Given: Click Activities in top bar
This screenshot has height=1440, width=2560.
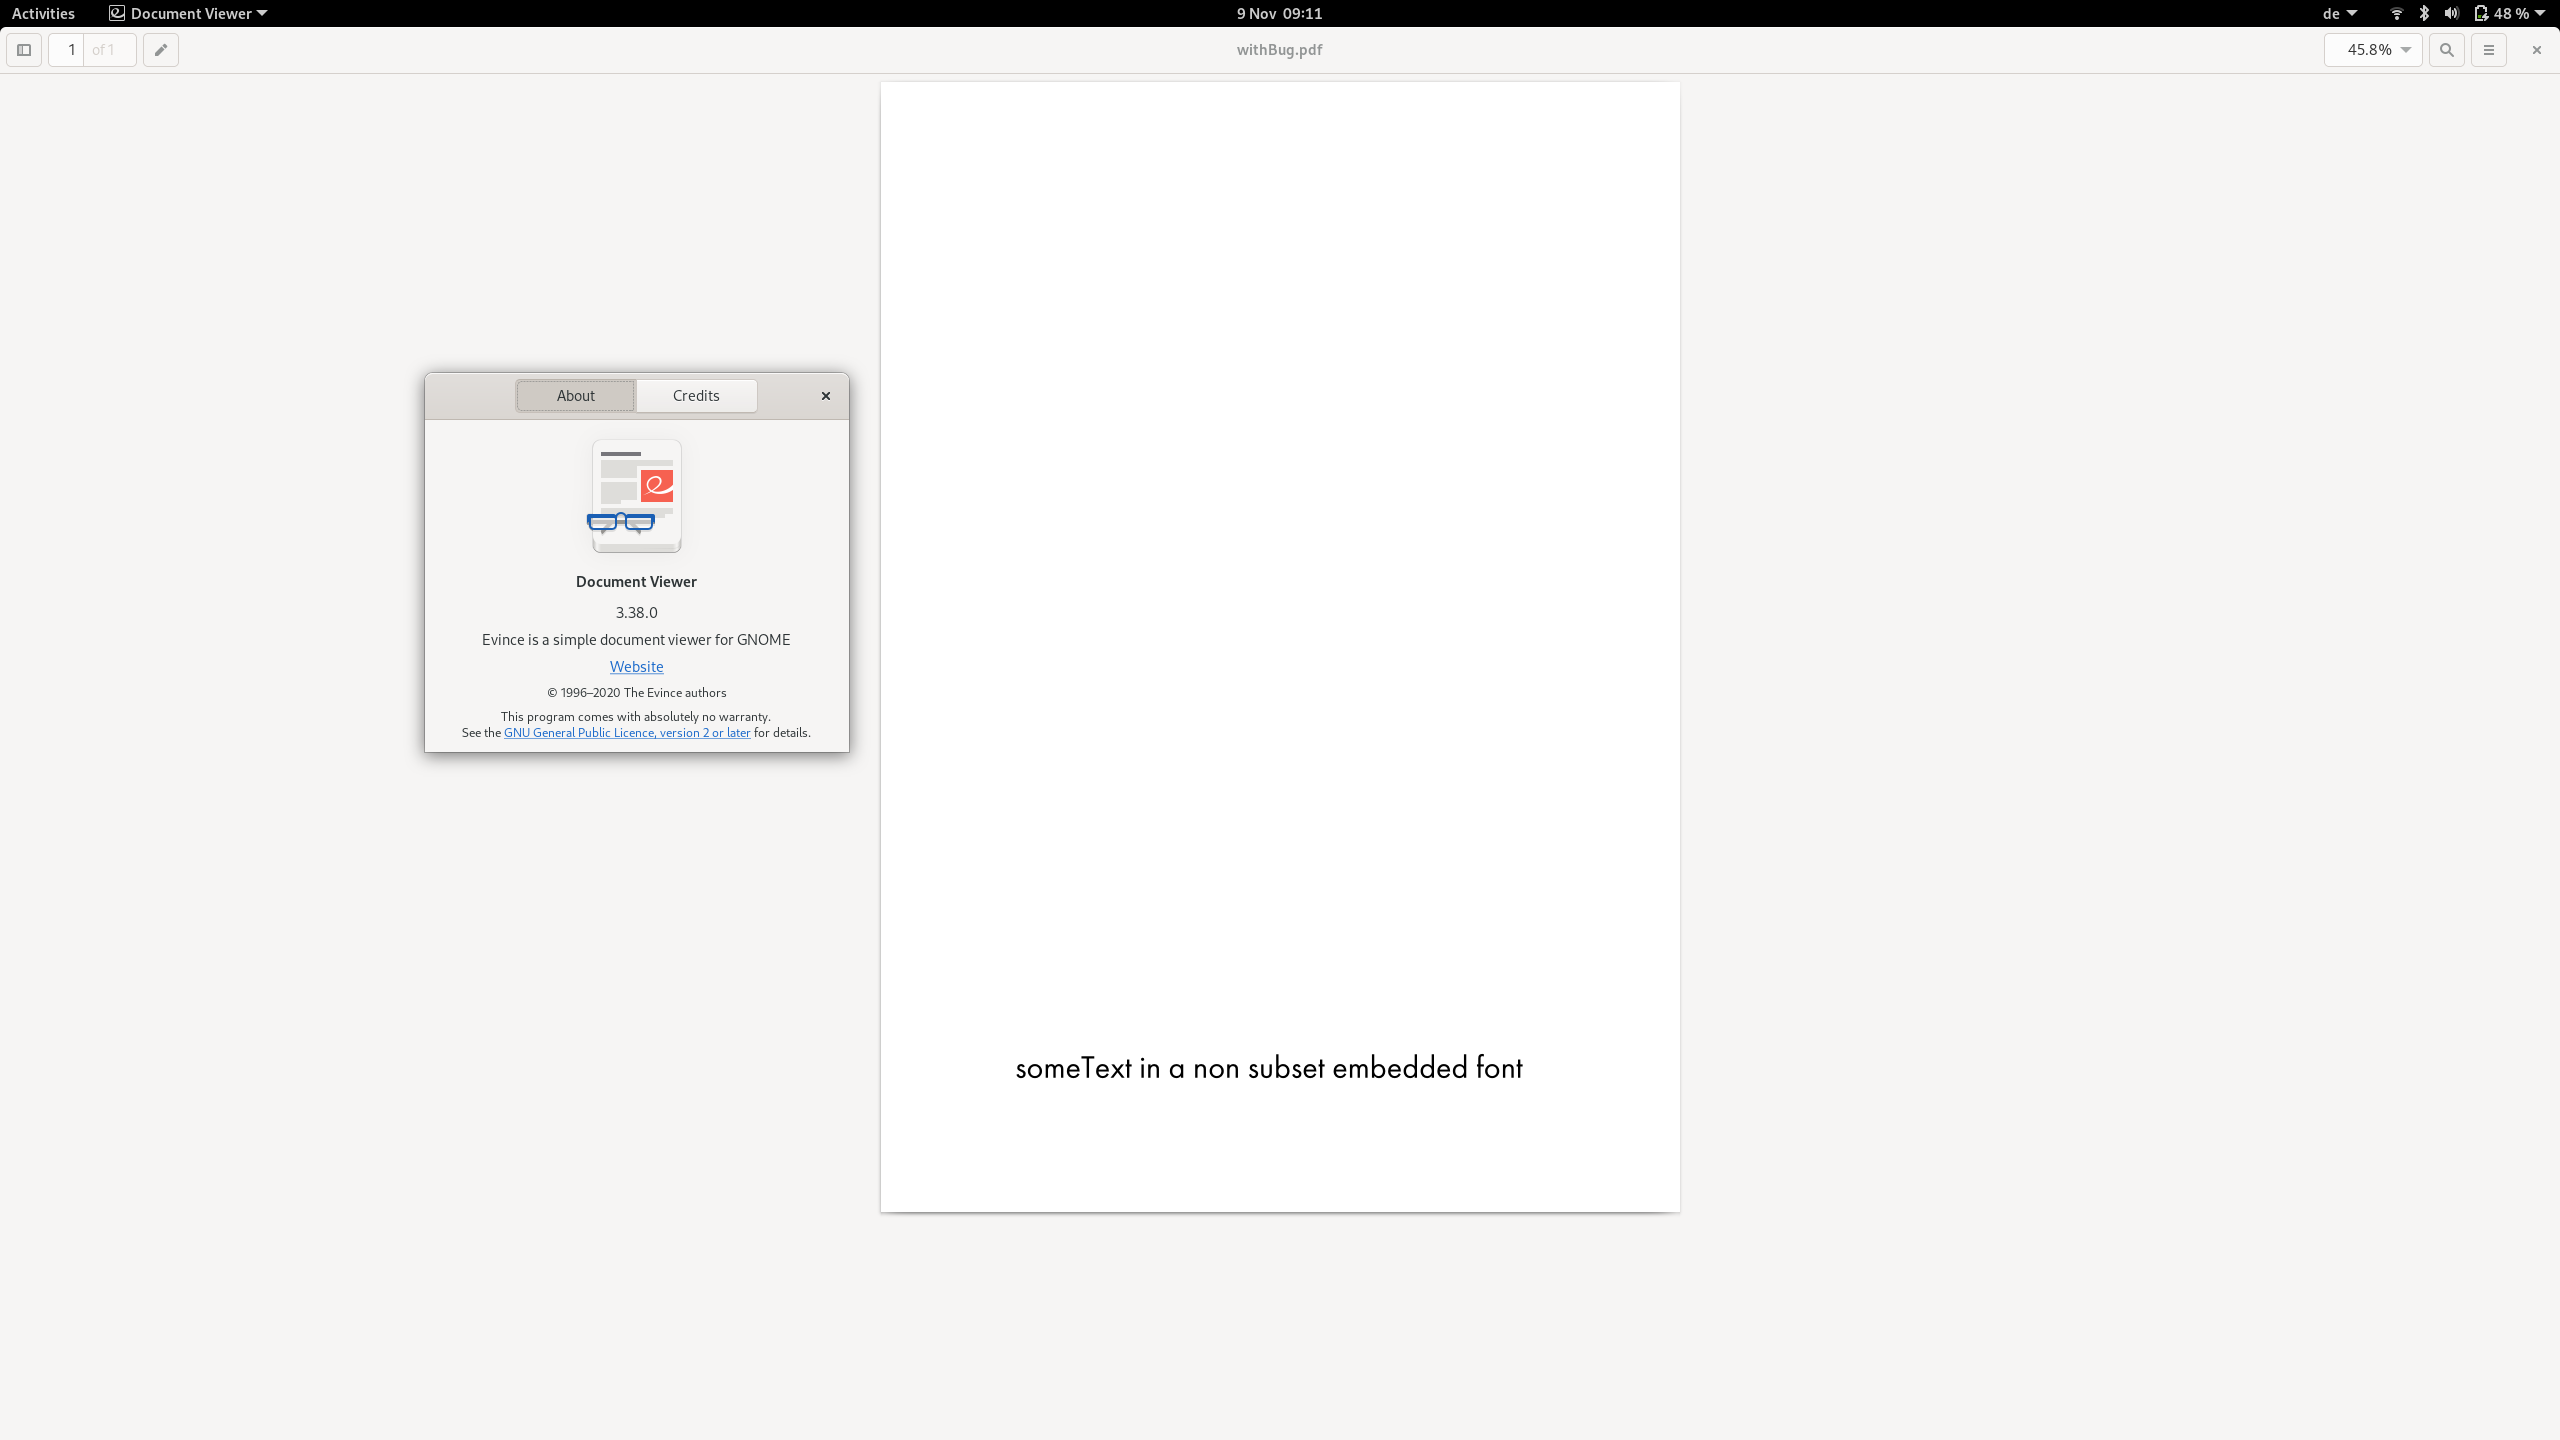Looking at the screenshot, I should (x=43, y=13).
